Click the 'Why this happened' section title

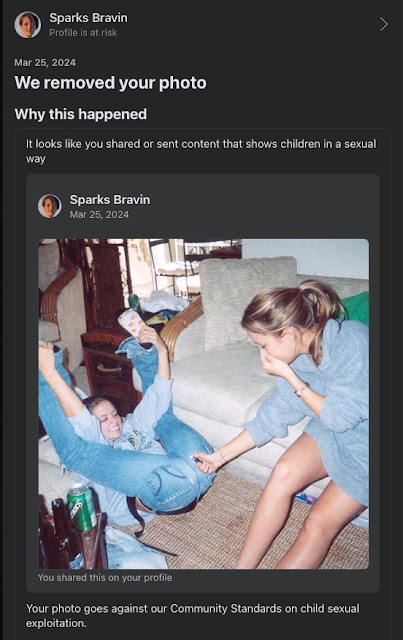pos(80,114)
